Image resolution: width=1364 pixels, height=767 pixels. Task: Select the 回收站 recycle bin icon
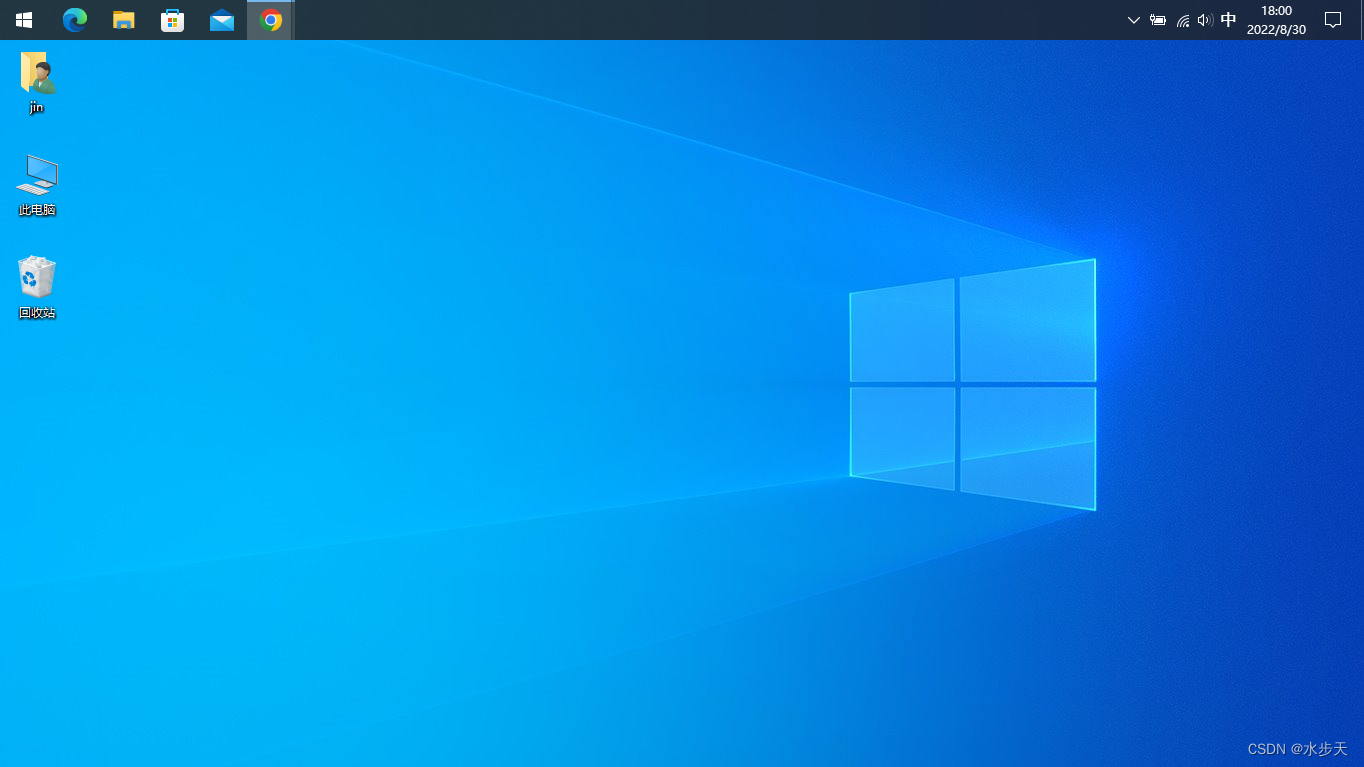click(37, 288)
